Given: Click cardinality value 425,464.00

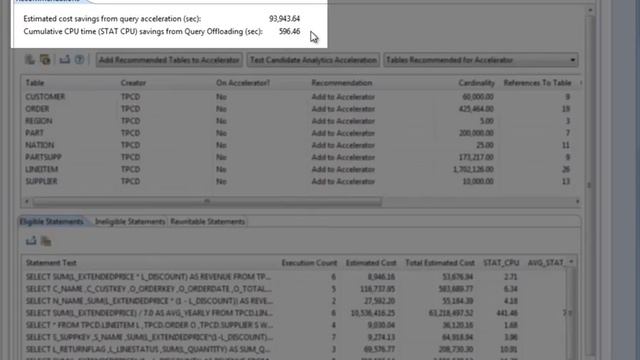Looking at the screenshot, I should 476,109.
